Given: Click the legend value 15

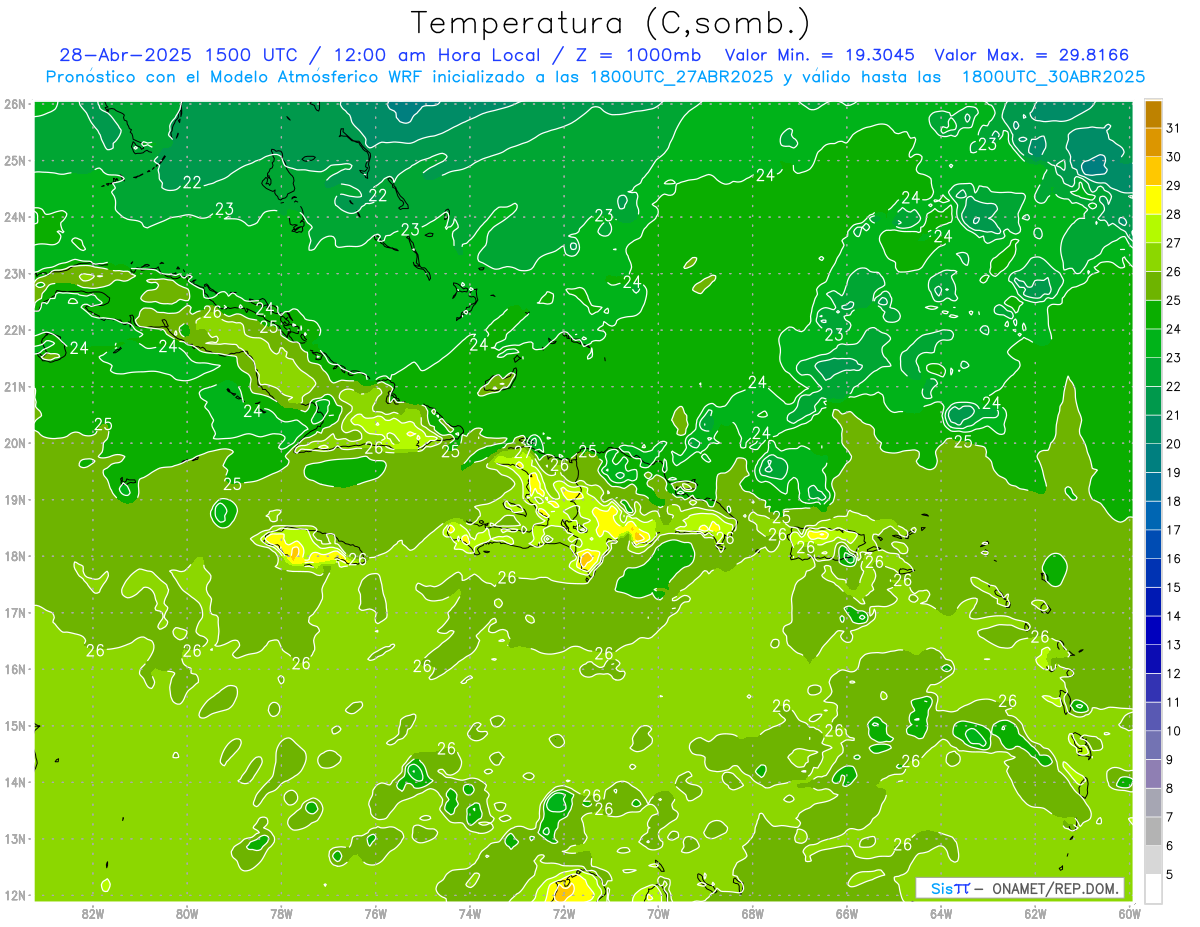Looking at the screenshot, I should coord(1174,587).
